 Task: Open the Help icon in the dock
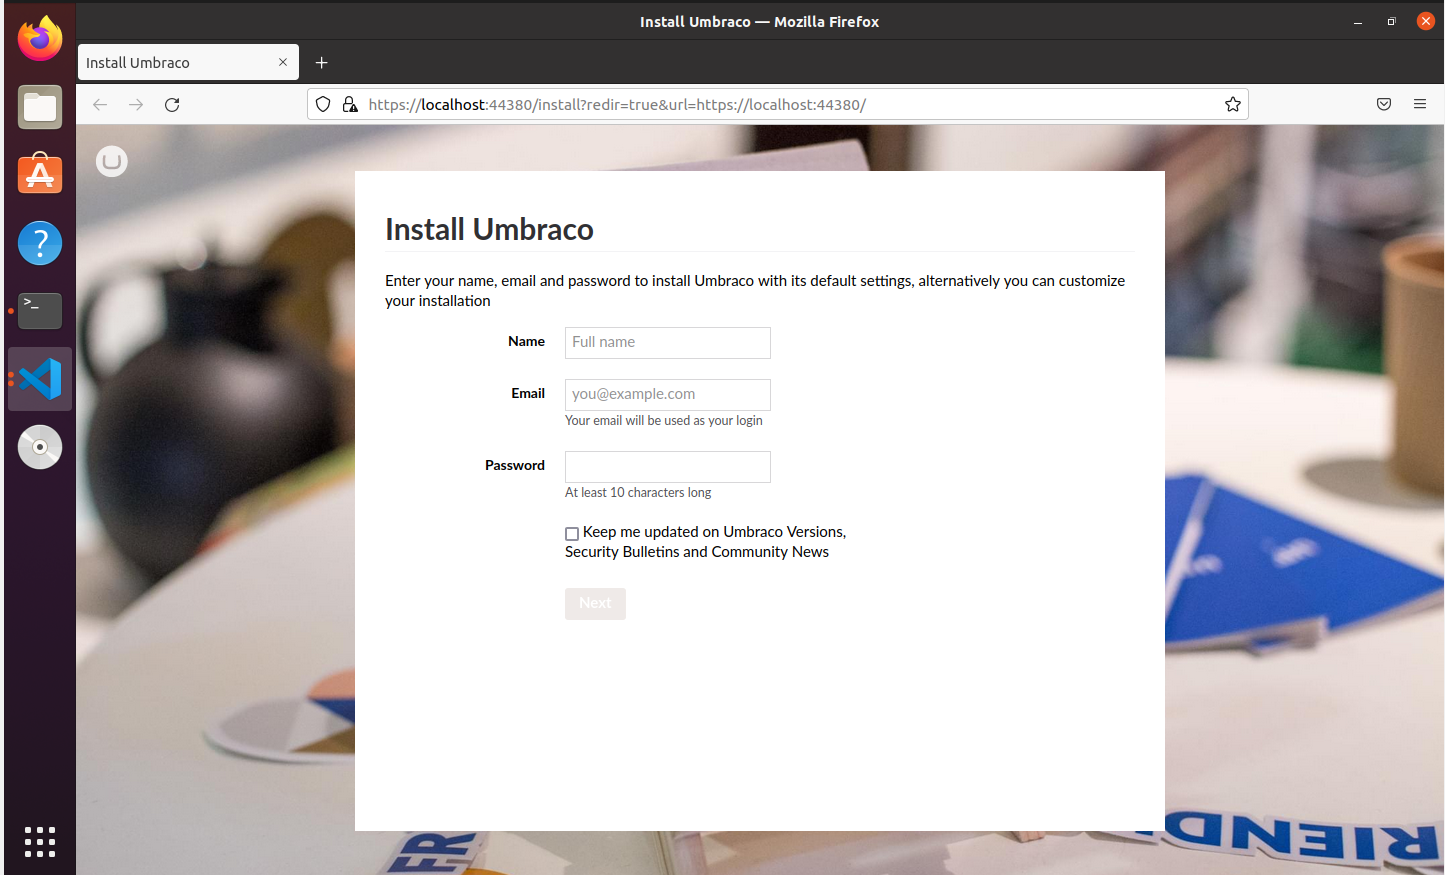[x=40, y=243]
